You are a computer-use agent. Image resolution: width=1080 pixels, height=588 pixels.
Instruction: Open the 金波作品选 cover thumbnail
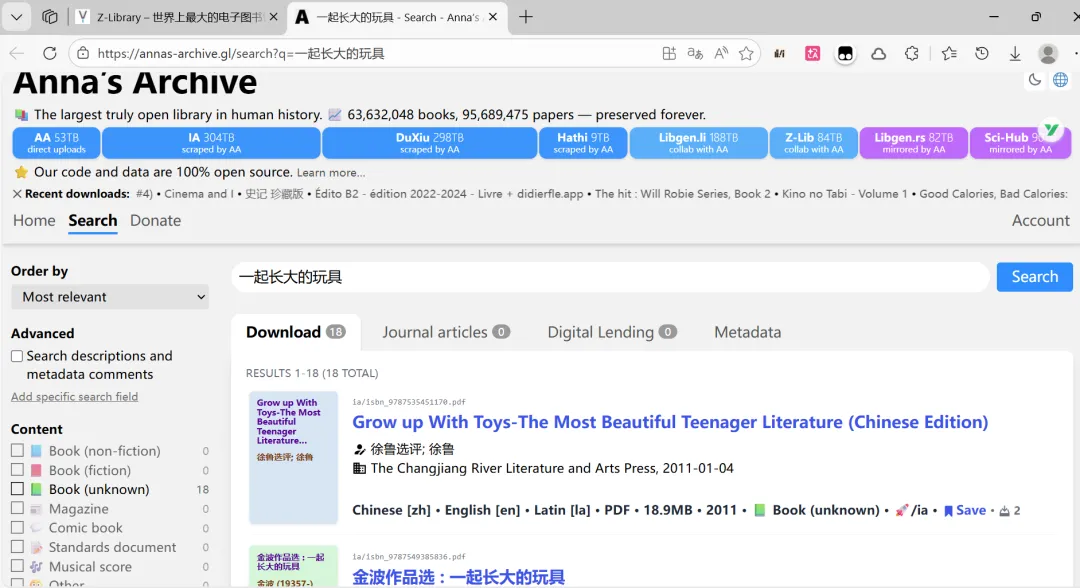point(293,567)
